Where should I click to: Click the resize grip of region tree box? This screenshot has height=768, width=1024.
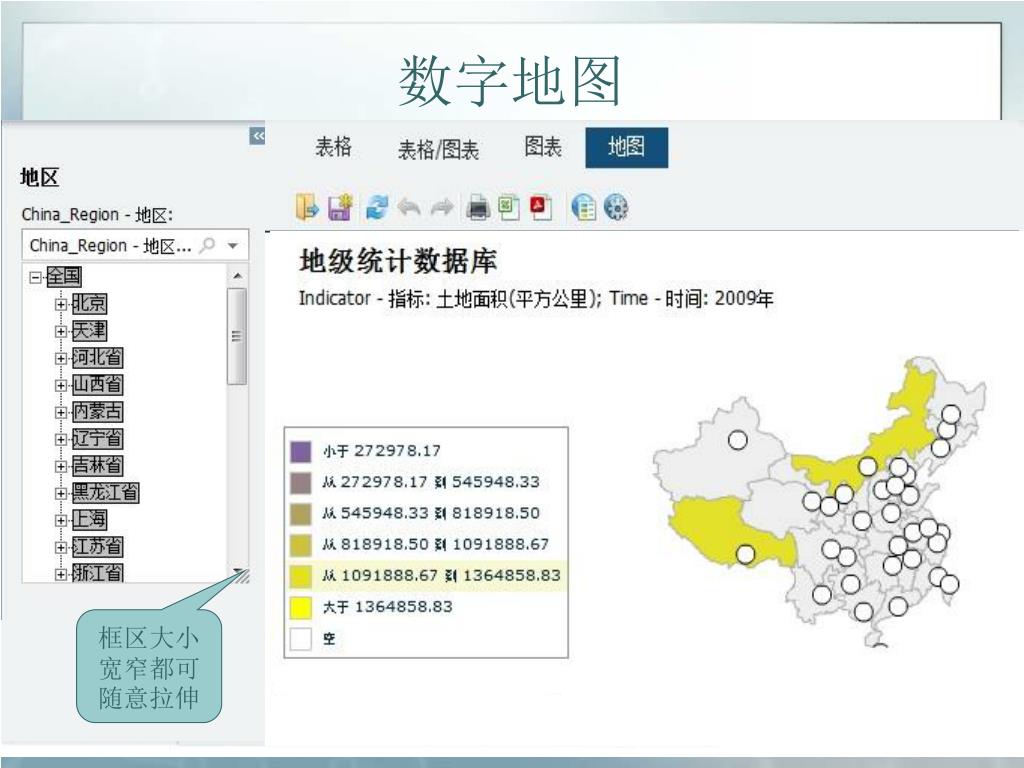(243, 577)
